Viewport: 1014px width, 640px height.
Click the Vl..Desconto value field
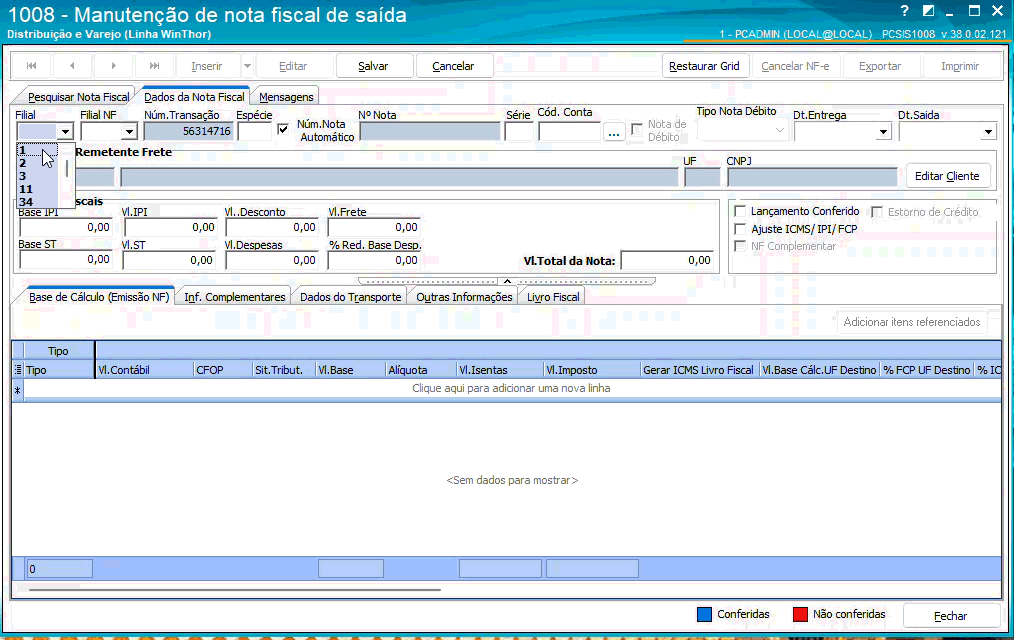[x=272, y=227]
